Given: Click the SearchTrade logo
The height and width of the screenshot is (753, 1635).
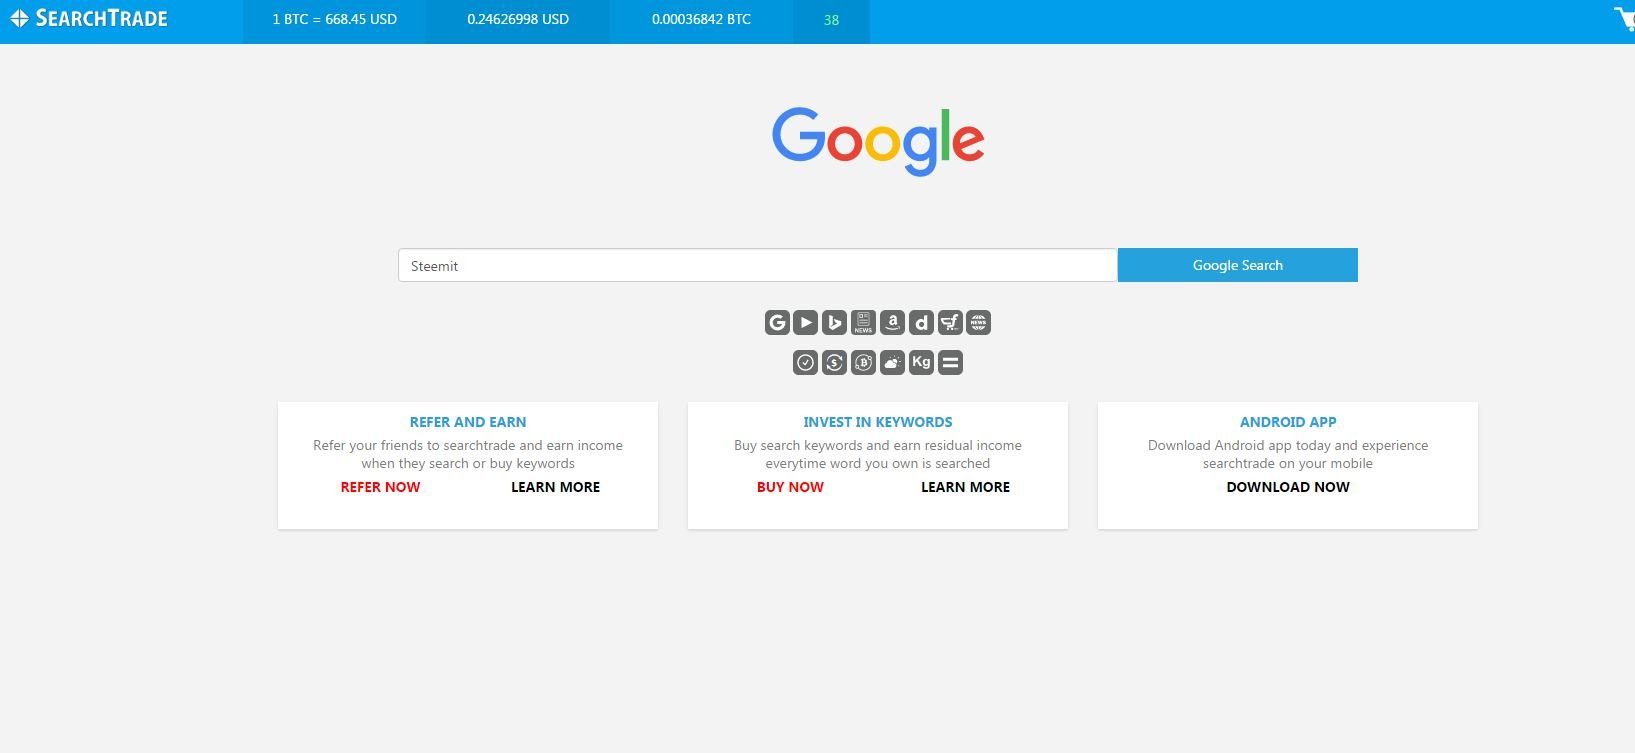Looking at the screenshot, I should pyautogui.click(x=89, y=18).
